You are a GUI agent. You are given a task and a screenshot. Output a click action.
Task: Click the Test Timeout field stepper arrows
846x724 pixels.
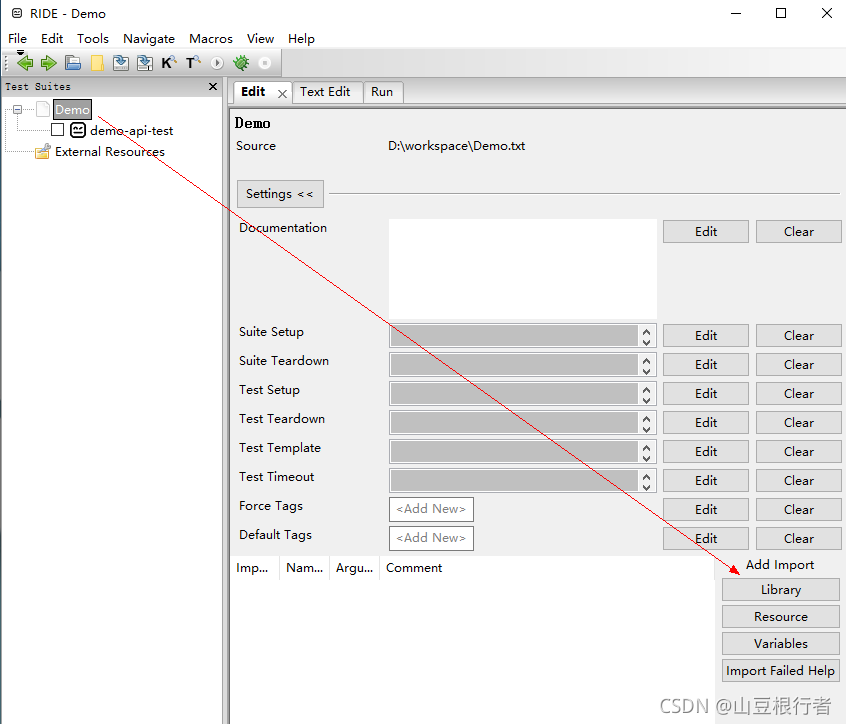pos(646,481)
